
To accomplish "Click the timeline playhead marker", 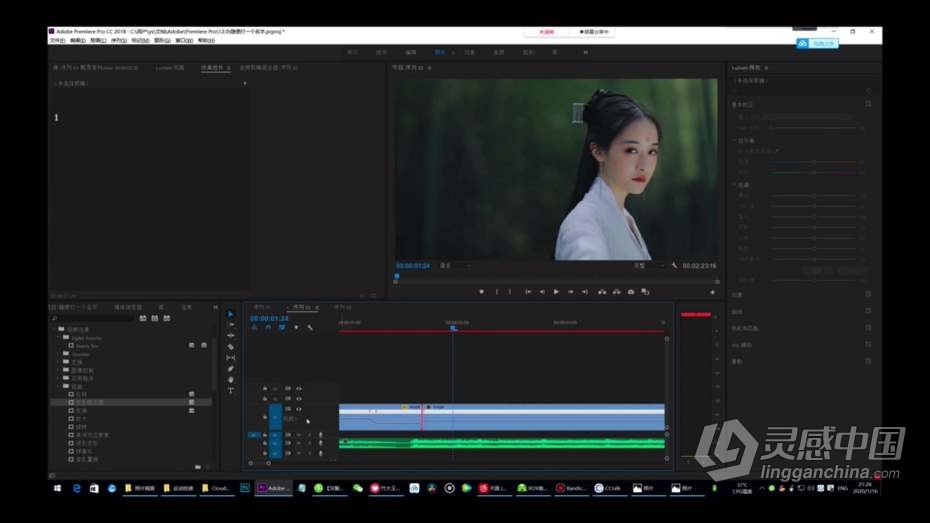I will tap(453, 327).
